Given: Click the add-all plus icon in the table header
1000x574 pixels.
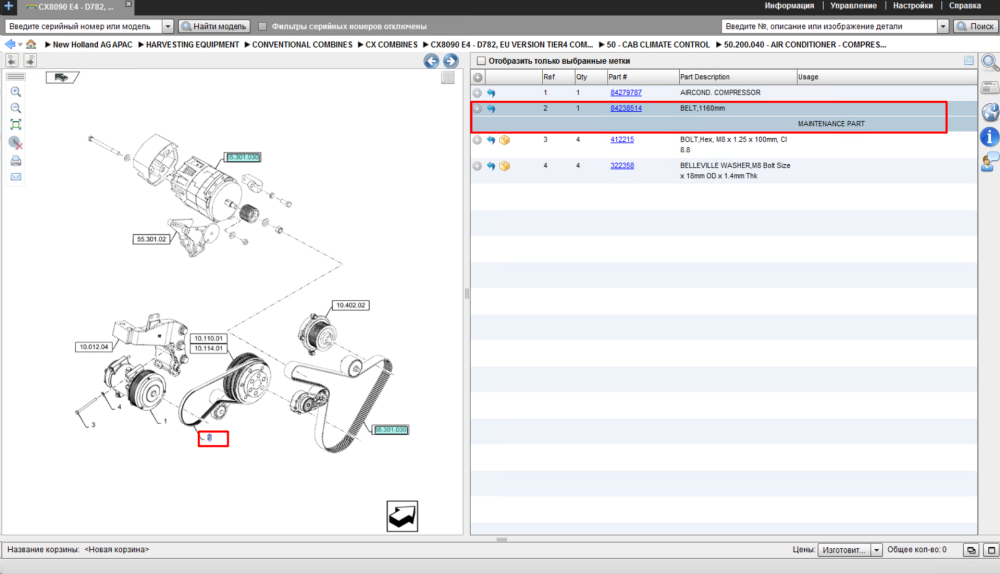Looking at the screenshot, I should coord(478,77).
